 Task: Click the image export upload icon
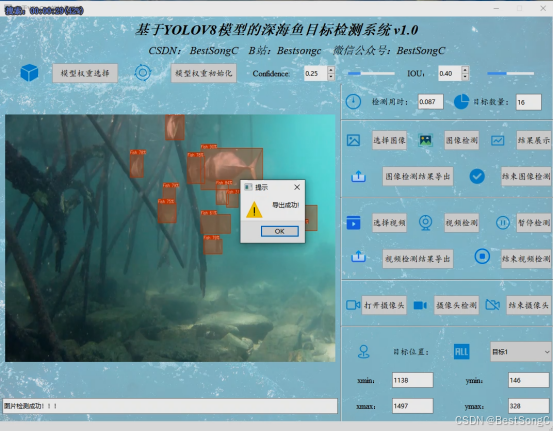click(x=358, y=176)
